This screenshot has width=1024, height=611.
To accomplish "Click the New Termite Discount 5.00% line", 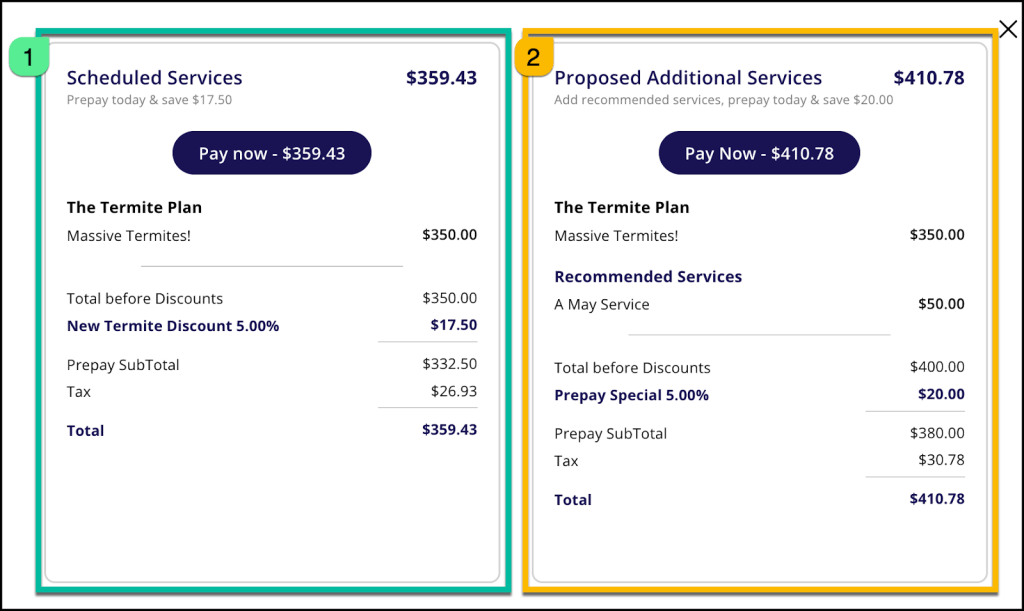I will pyautogui.click(x=173, y=326).
